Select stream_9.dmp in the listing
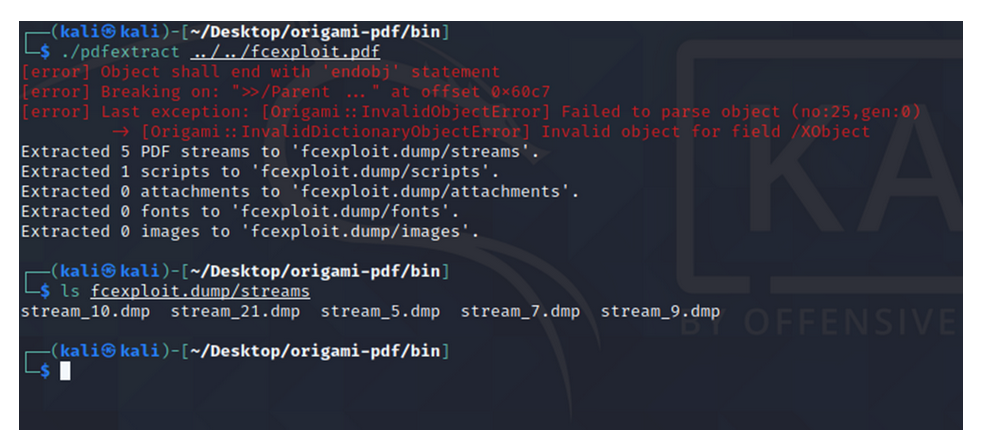The image size is (983, 444). coord(660,311)
